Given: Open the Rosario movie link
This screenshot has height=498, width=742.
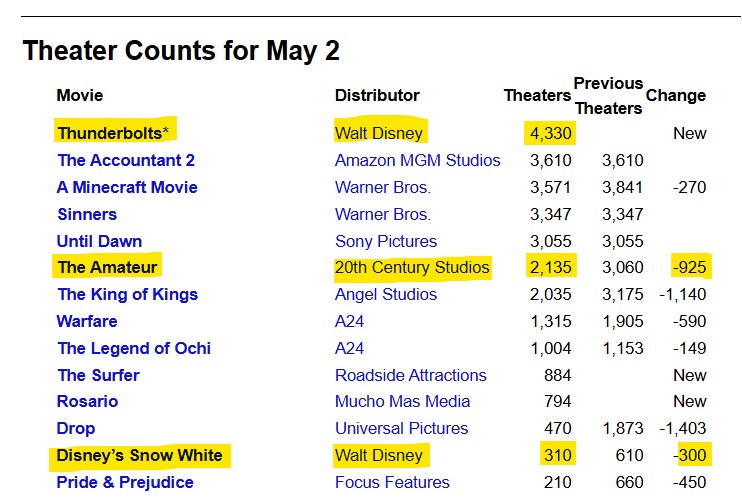Looking at the screenshot, I should click(x=88, y=401).
